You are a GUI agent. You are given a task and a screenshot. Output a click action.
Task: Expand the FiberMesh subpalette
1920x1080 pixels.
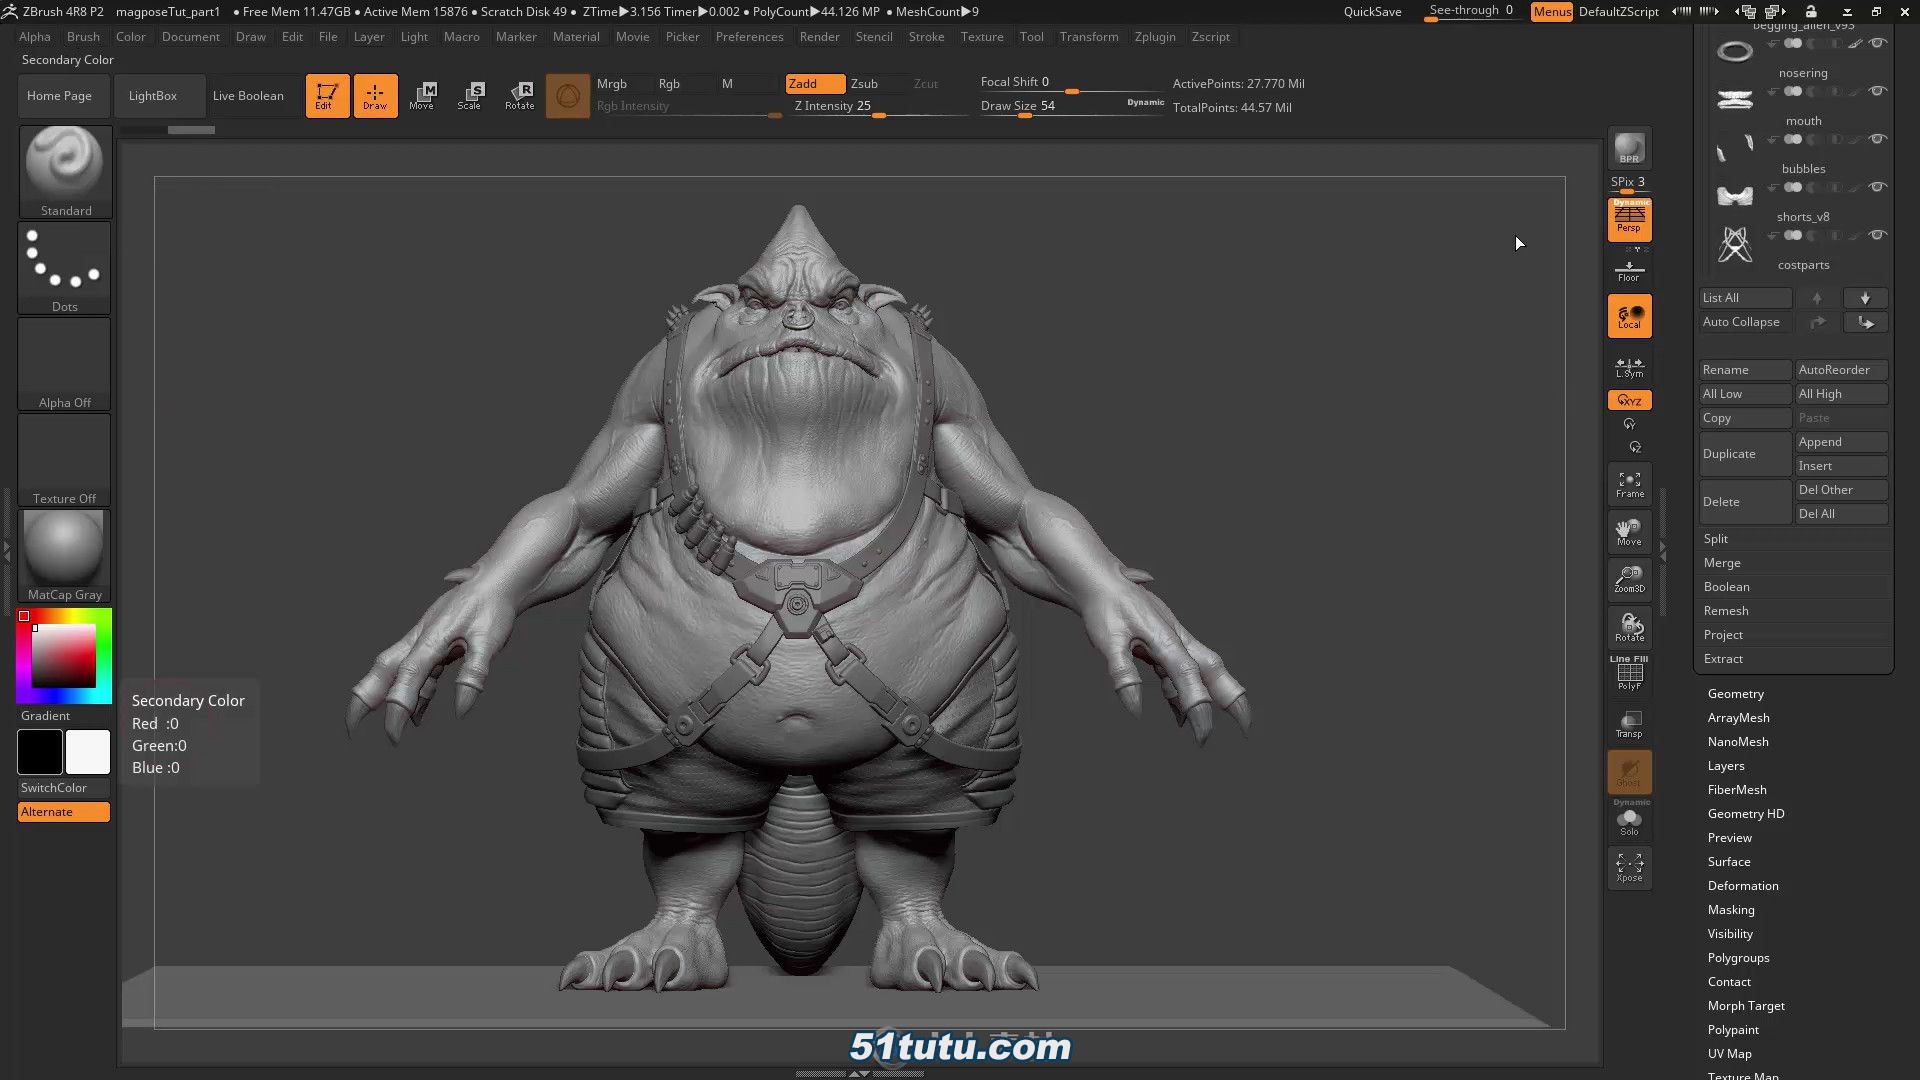pyautogui.click(x=1737, y=790)
